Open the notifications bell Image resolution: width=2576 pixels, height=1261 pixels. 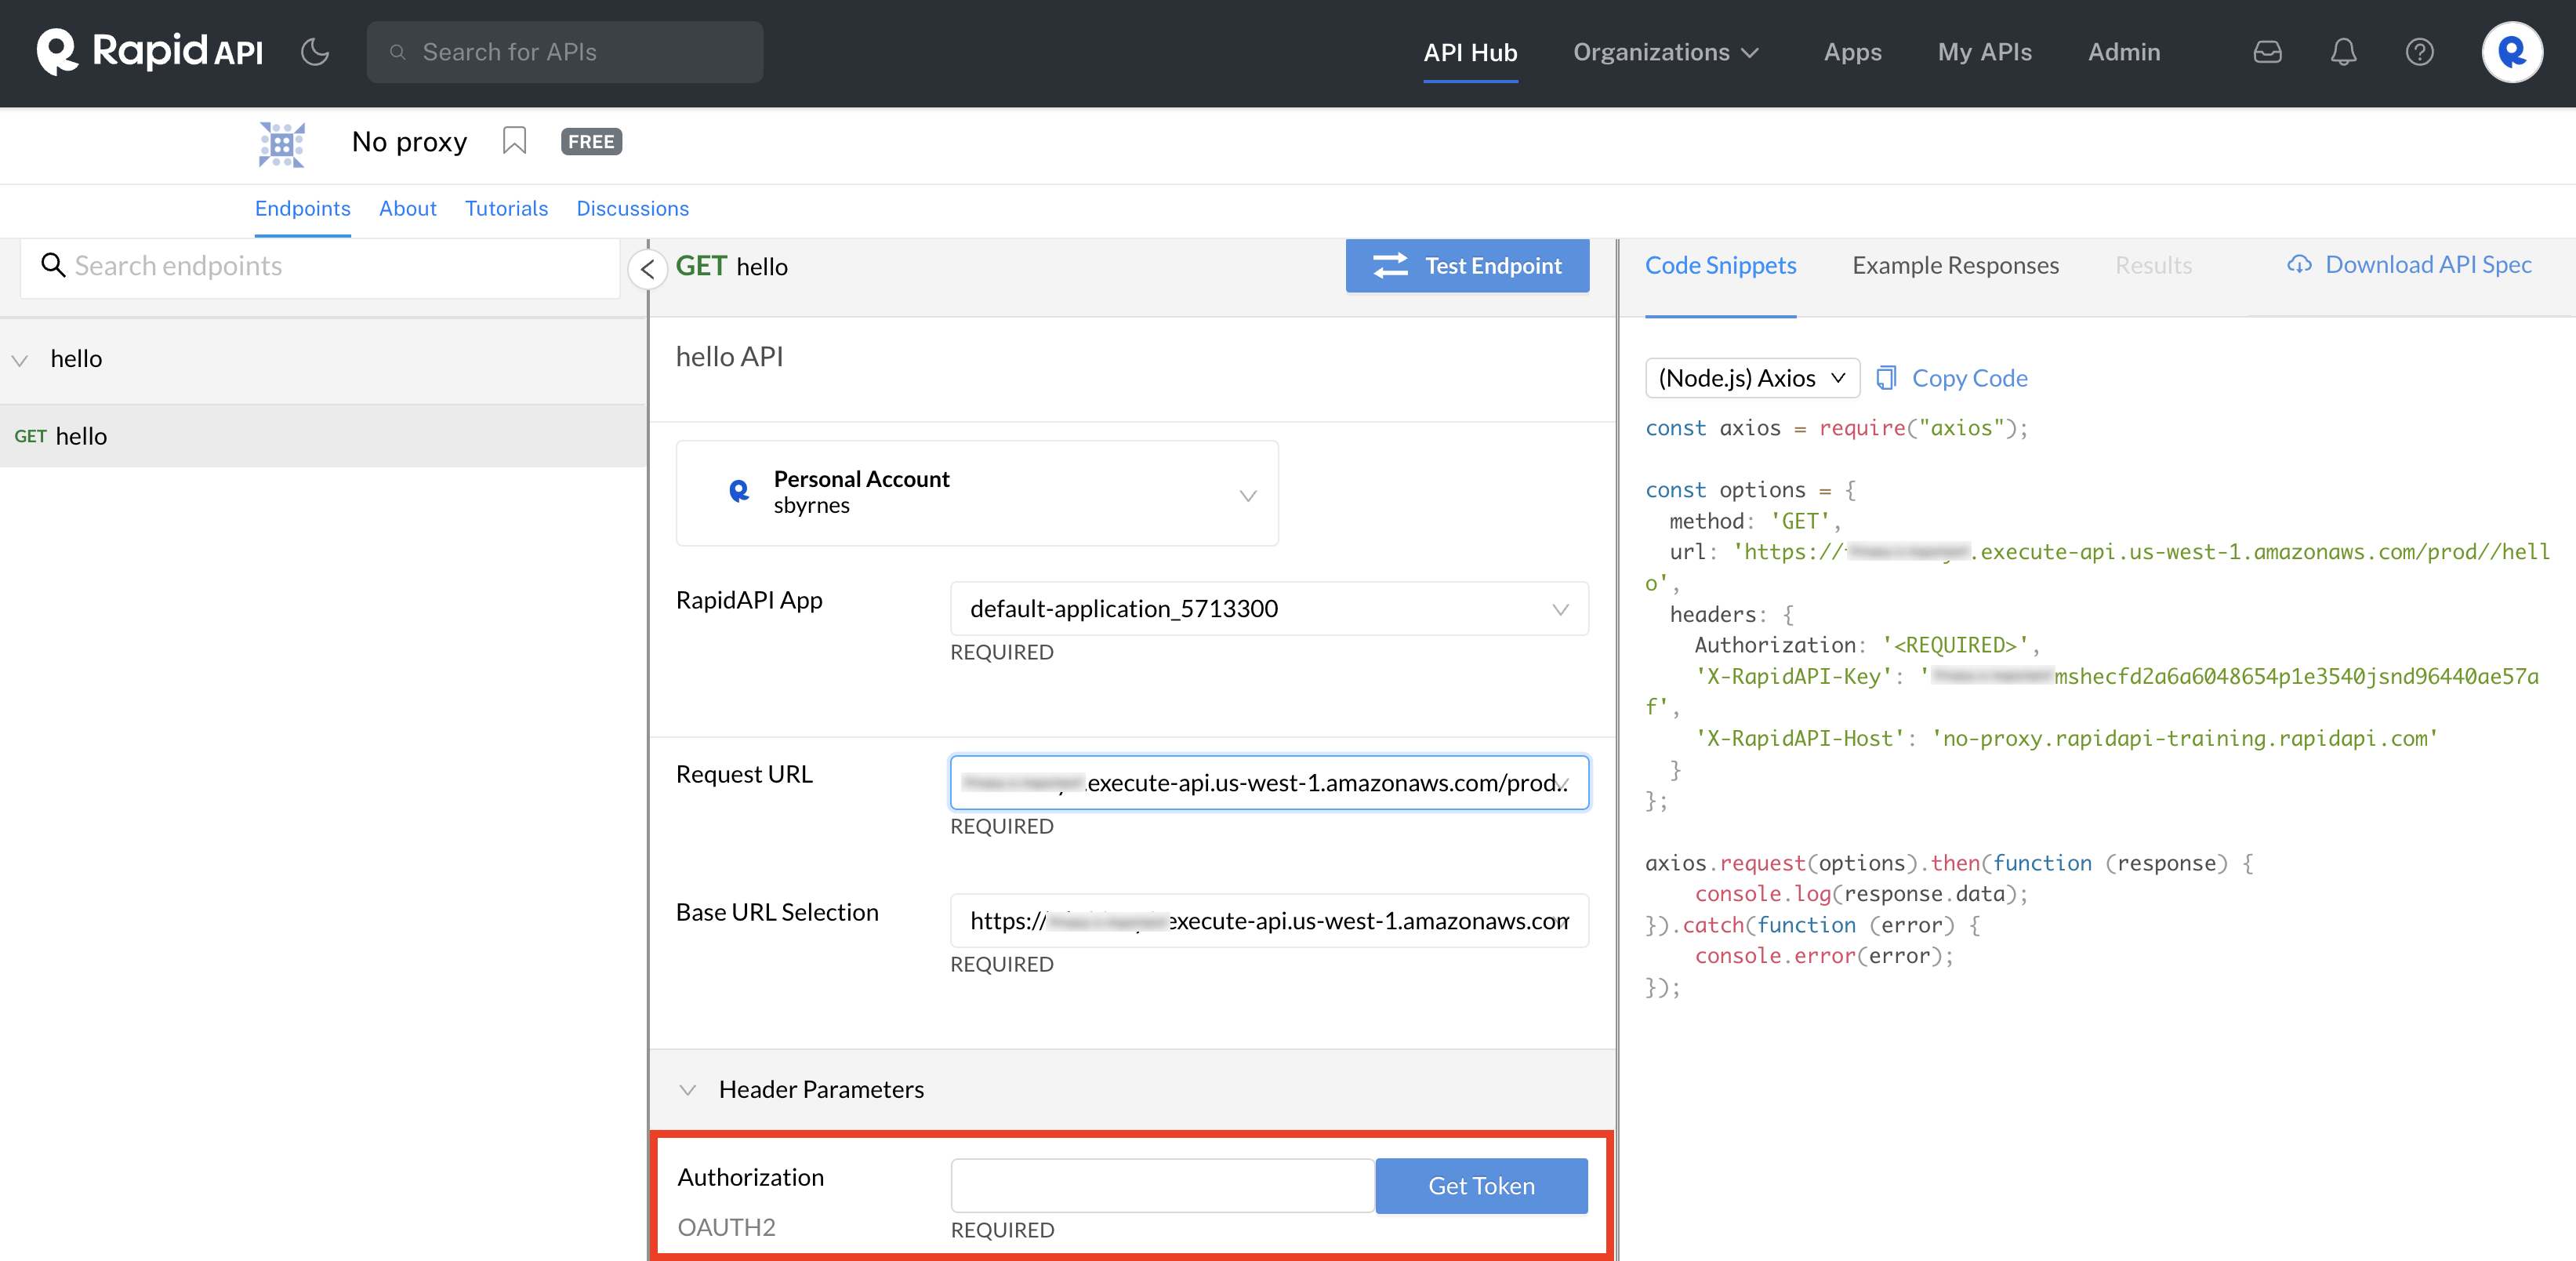(x=2343, y=52)
